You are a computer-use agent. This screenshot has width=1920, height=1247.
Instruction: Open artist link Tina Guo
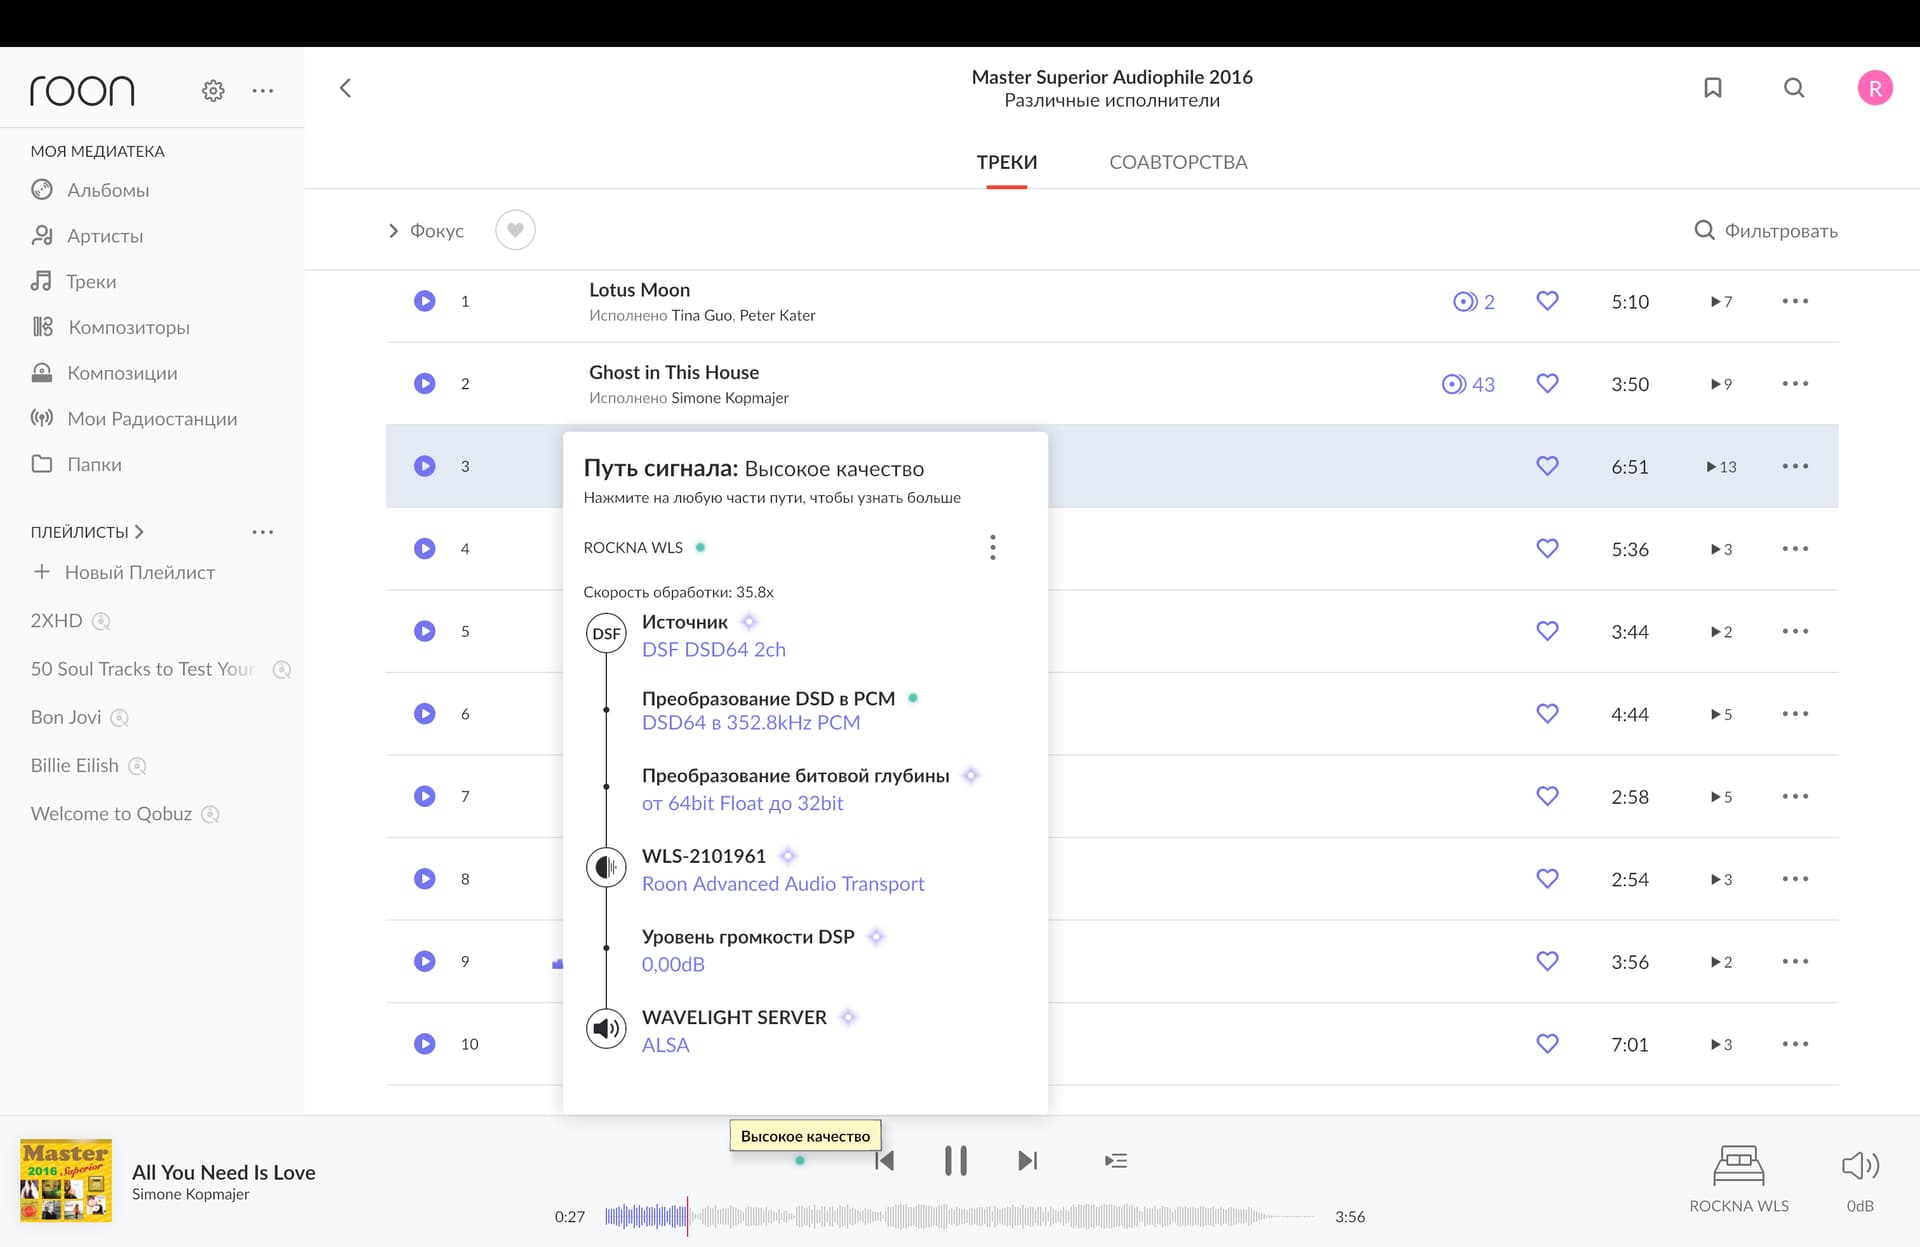coord(701,316)
